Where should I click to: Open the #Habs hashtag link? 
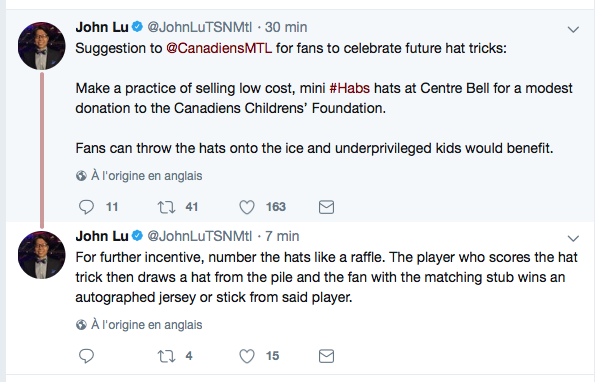coord(349,88)
